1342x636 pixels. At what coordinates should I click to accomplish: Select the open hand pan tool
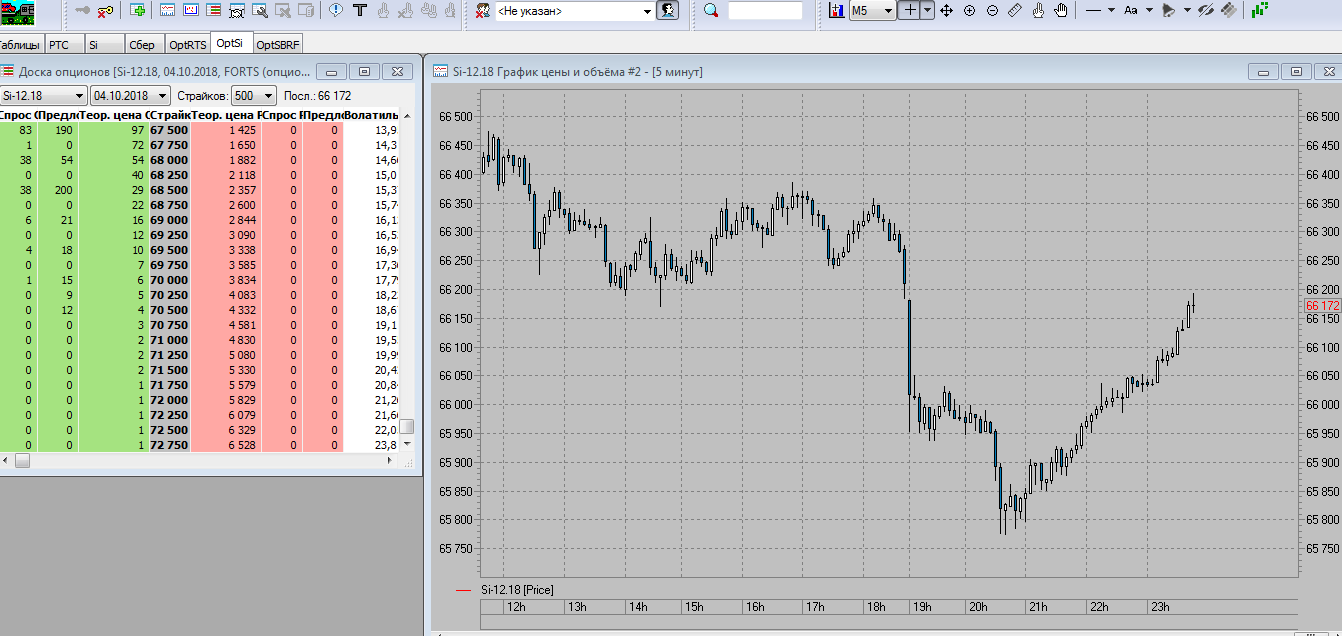1061,10
